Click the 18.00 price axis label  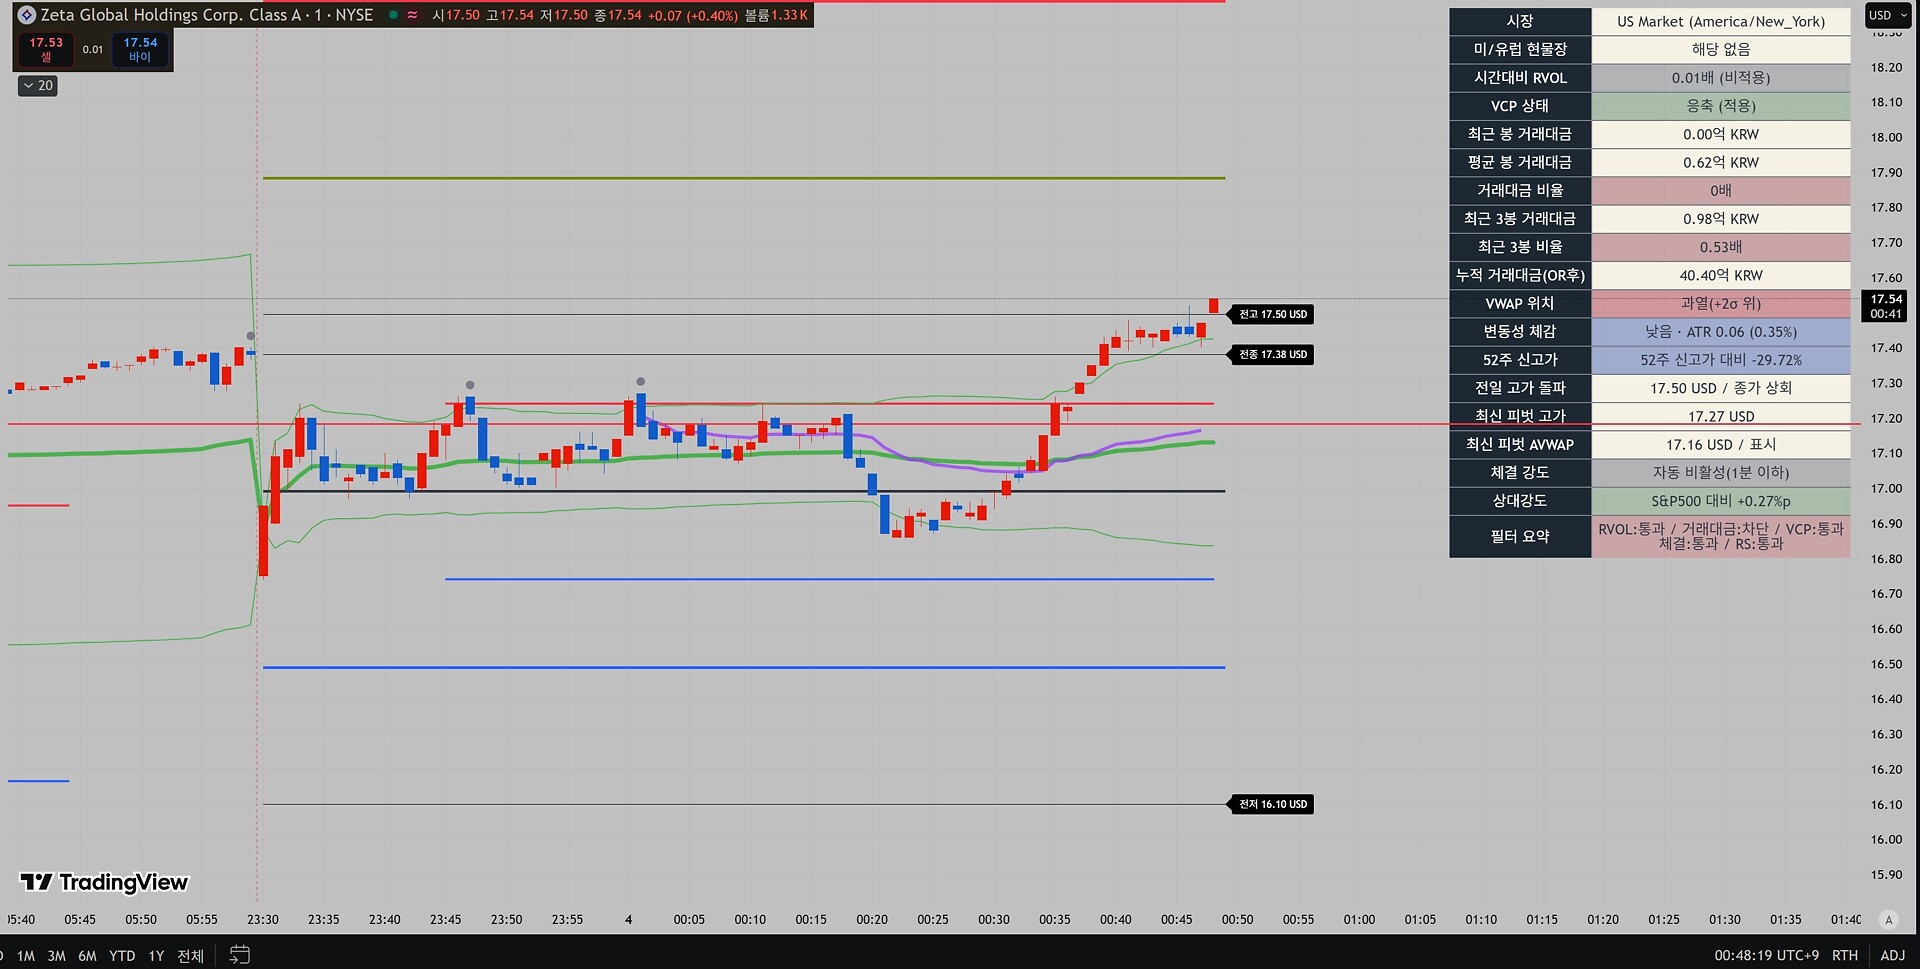(x=1886, y=138)
